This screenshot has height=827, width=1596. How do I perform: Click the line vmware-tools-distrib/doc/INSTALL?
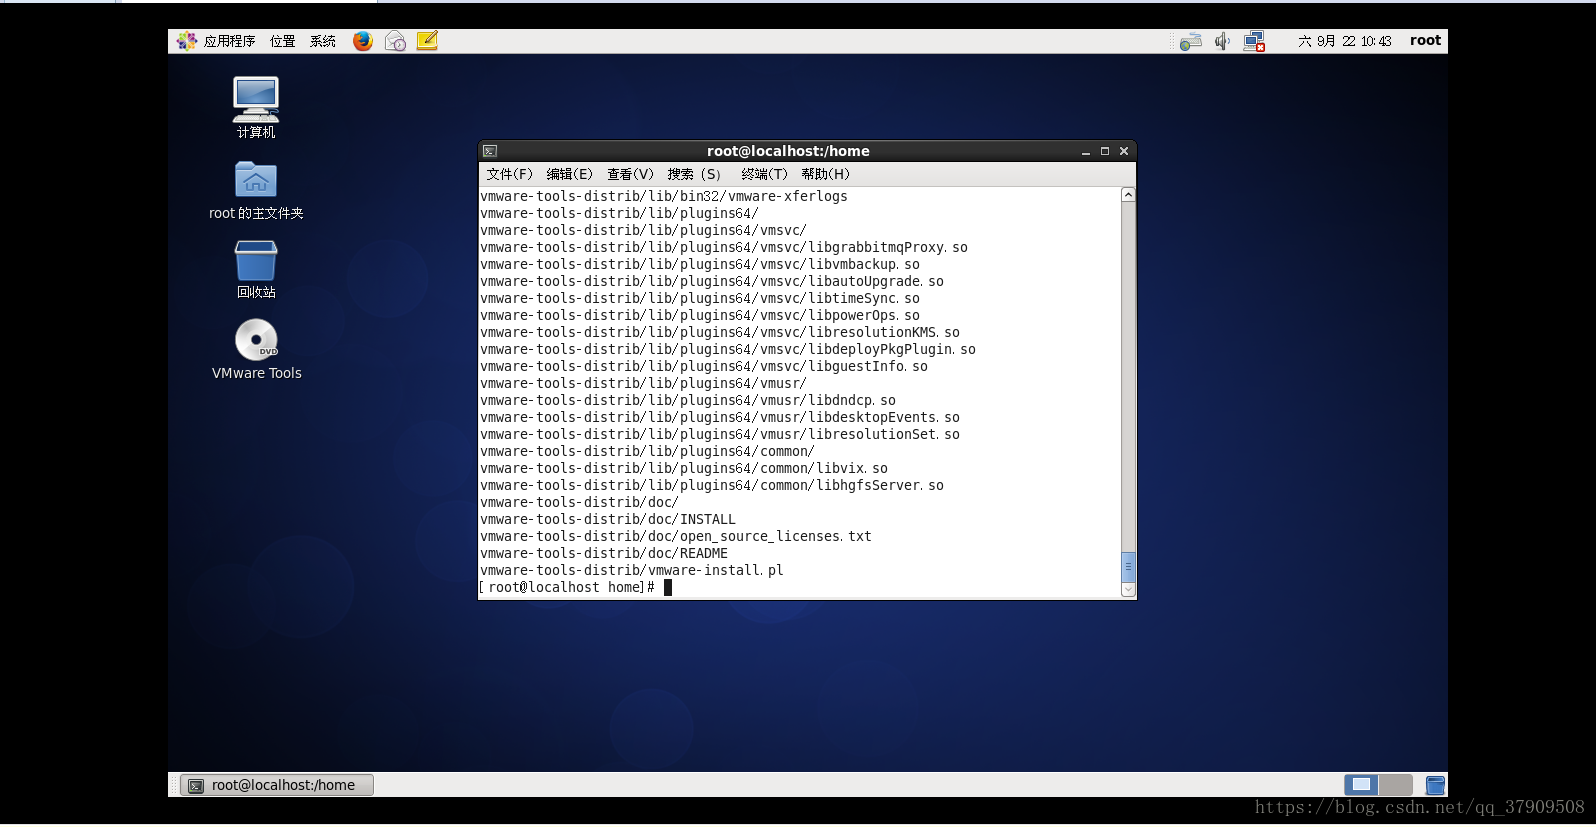click(x=608, y=519)
